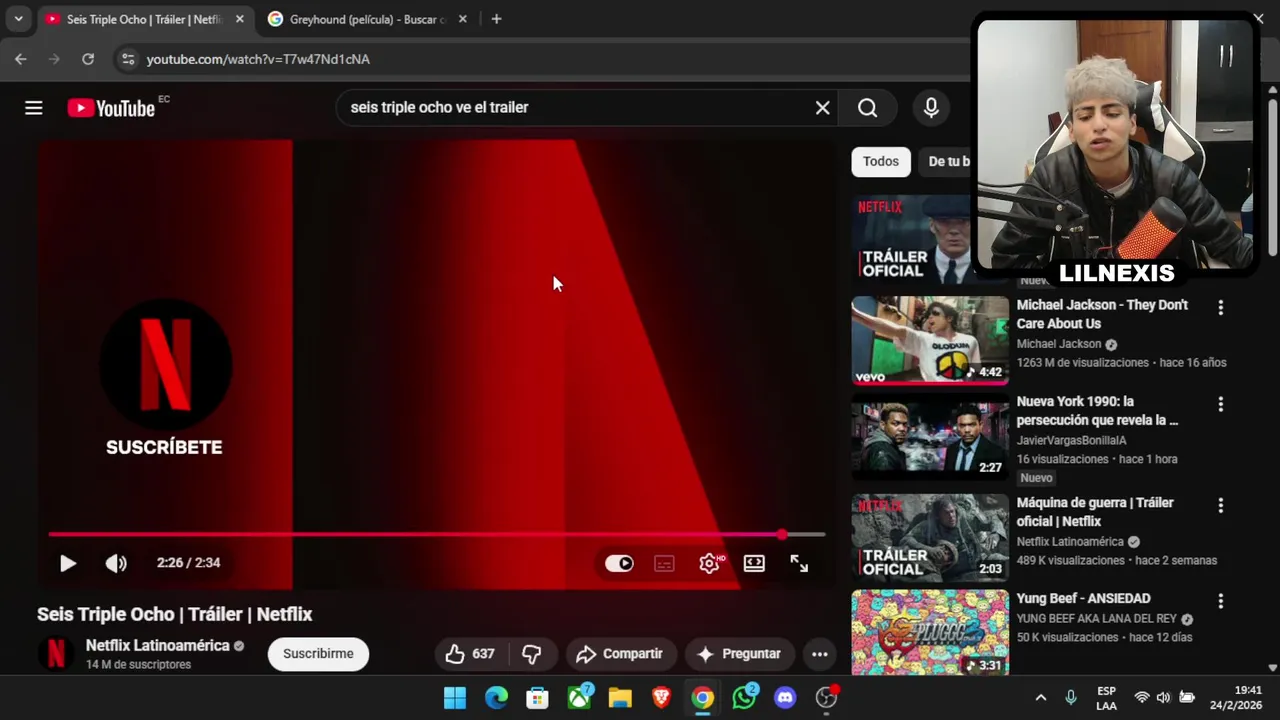Subscribe using Suscribirme button
Viewport: 1280px width, 720px height.
coord(318,654)
